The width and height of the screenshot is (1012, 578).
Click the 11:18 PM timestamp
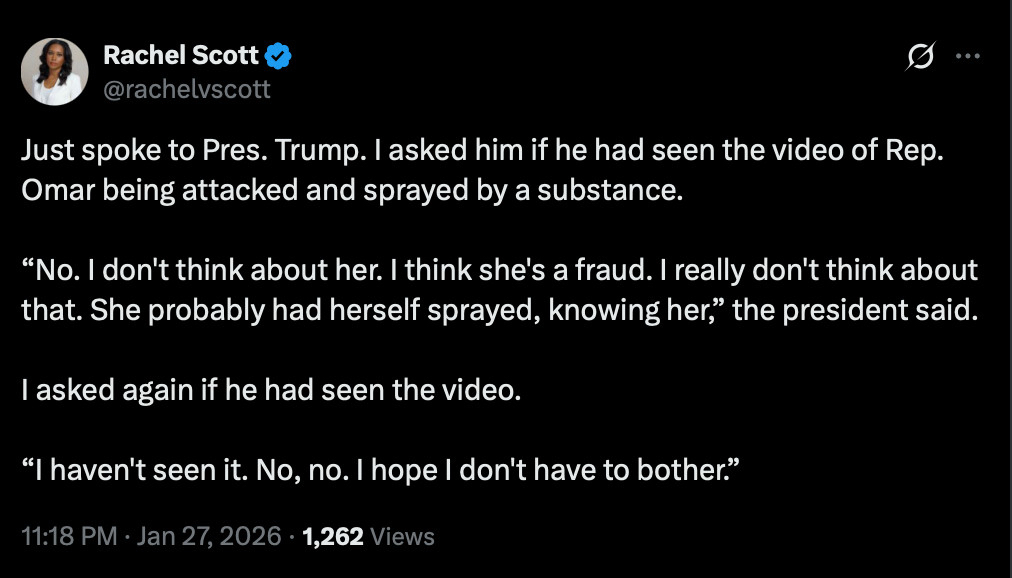click(x=69, y=537)
